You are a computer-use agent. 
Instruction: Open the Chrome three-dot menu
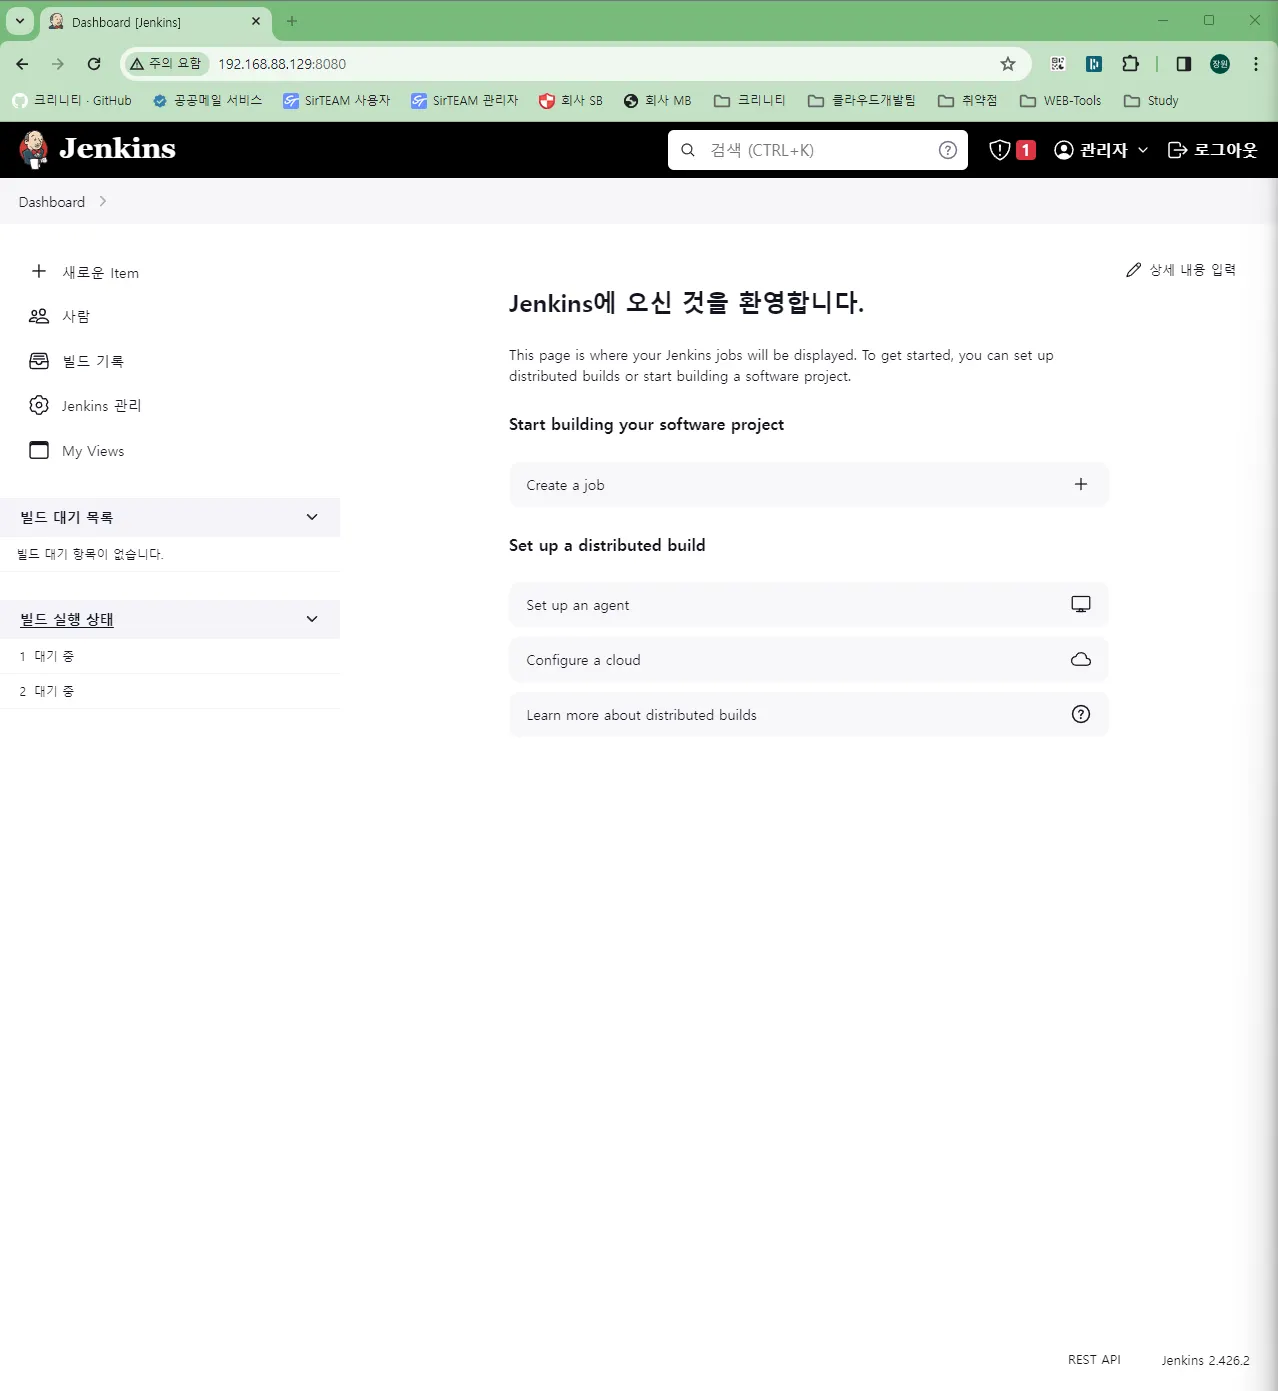coord(1256,64)
